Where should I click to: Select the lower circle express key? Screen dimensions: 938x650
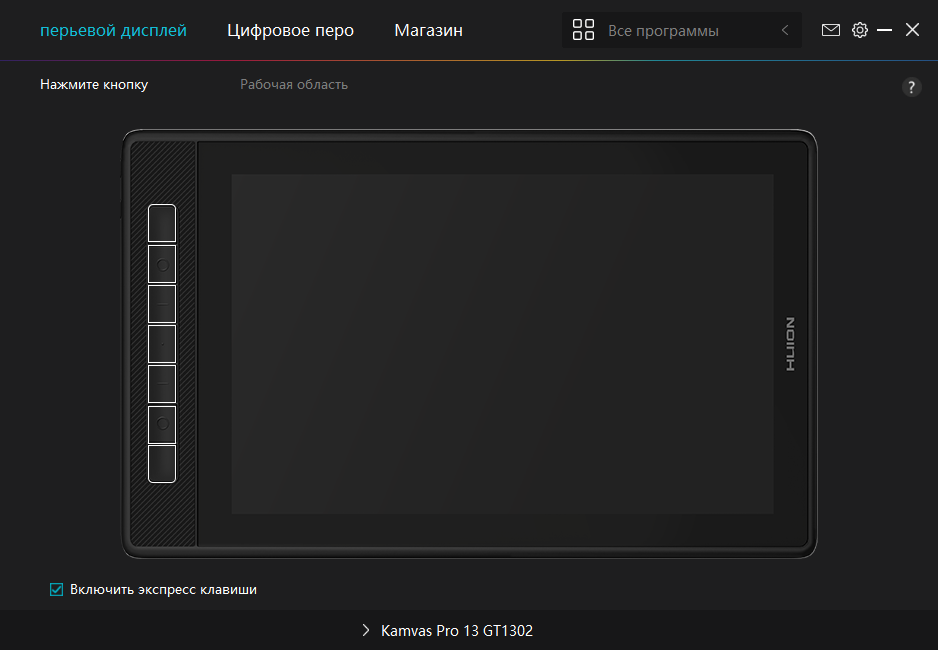[x=162, y=424]
